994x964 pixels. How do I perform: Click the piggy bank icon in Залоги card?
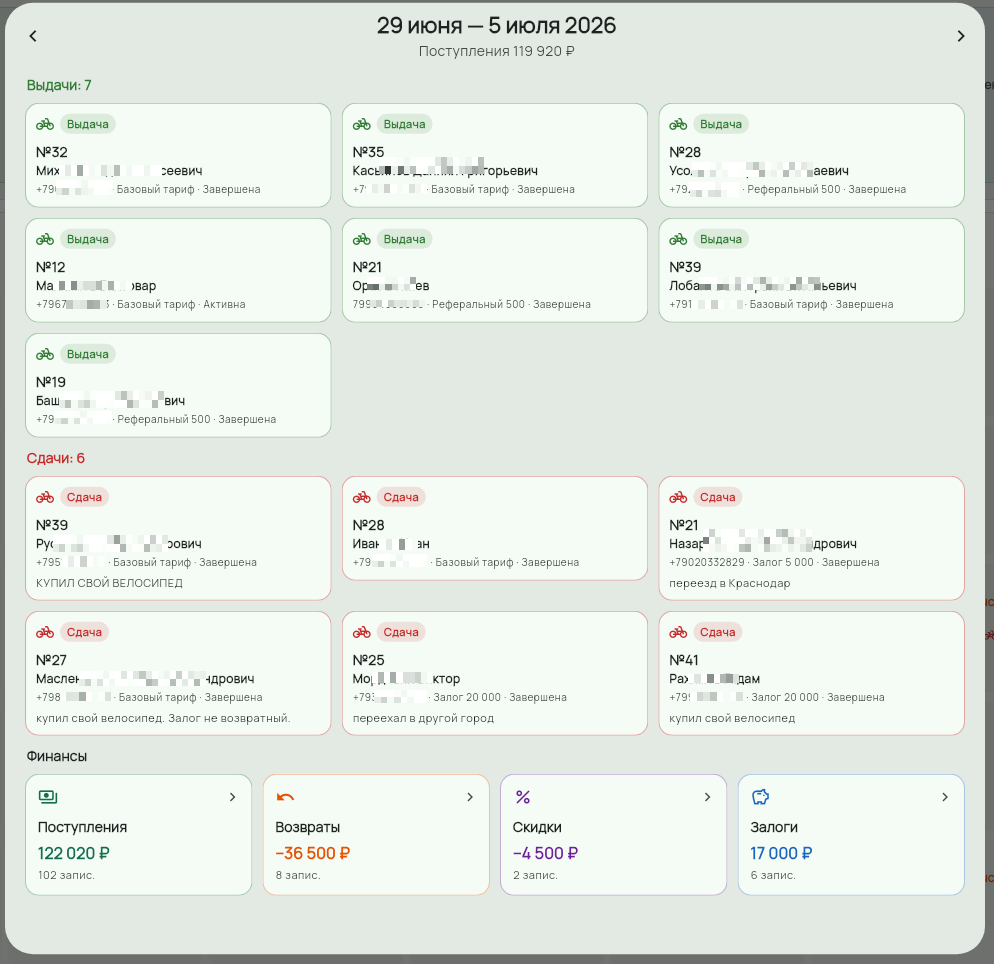pos(760,797)
